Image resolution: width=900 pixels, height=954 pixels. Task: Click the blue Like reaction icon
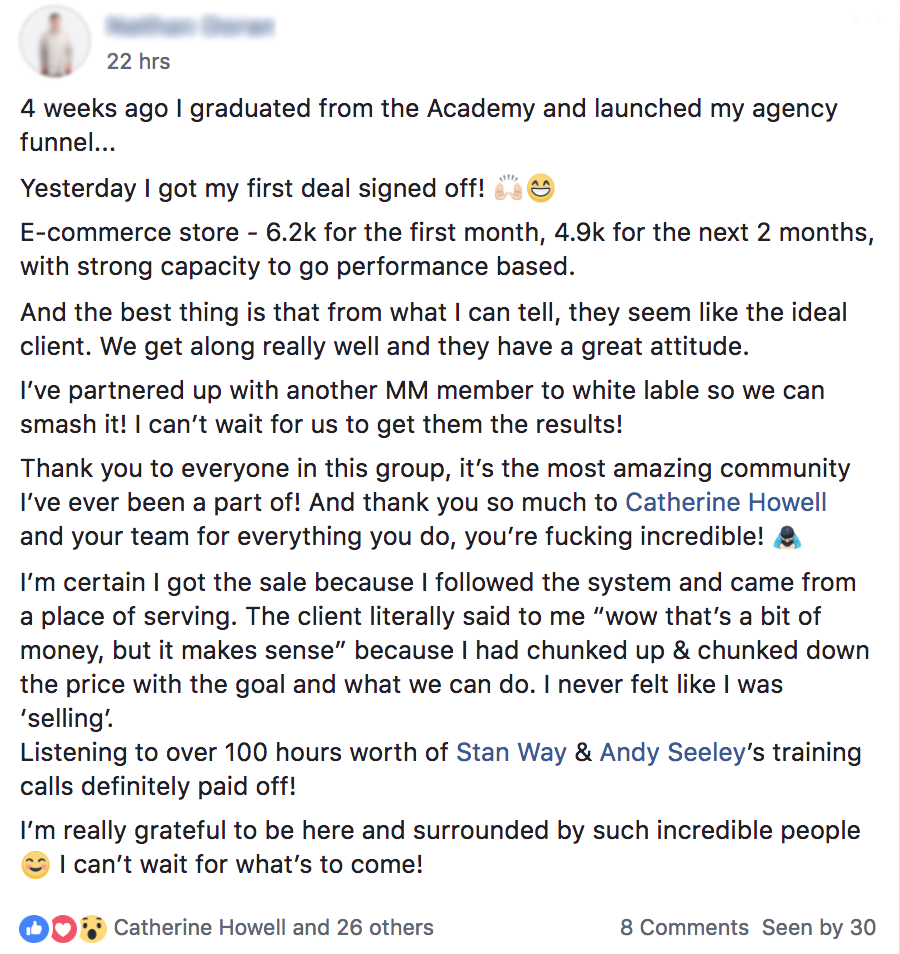tap(34, 928)
